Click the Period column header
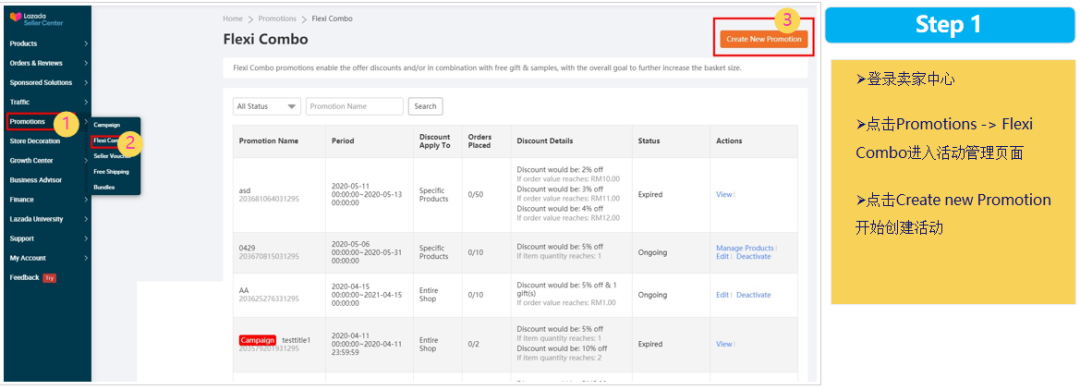The height and width of the screenshot is (390, 1080). [x=342, y=141]
